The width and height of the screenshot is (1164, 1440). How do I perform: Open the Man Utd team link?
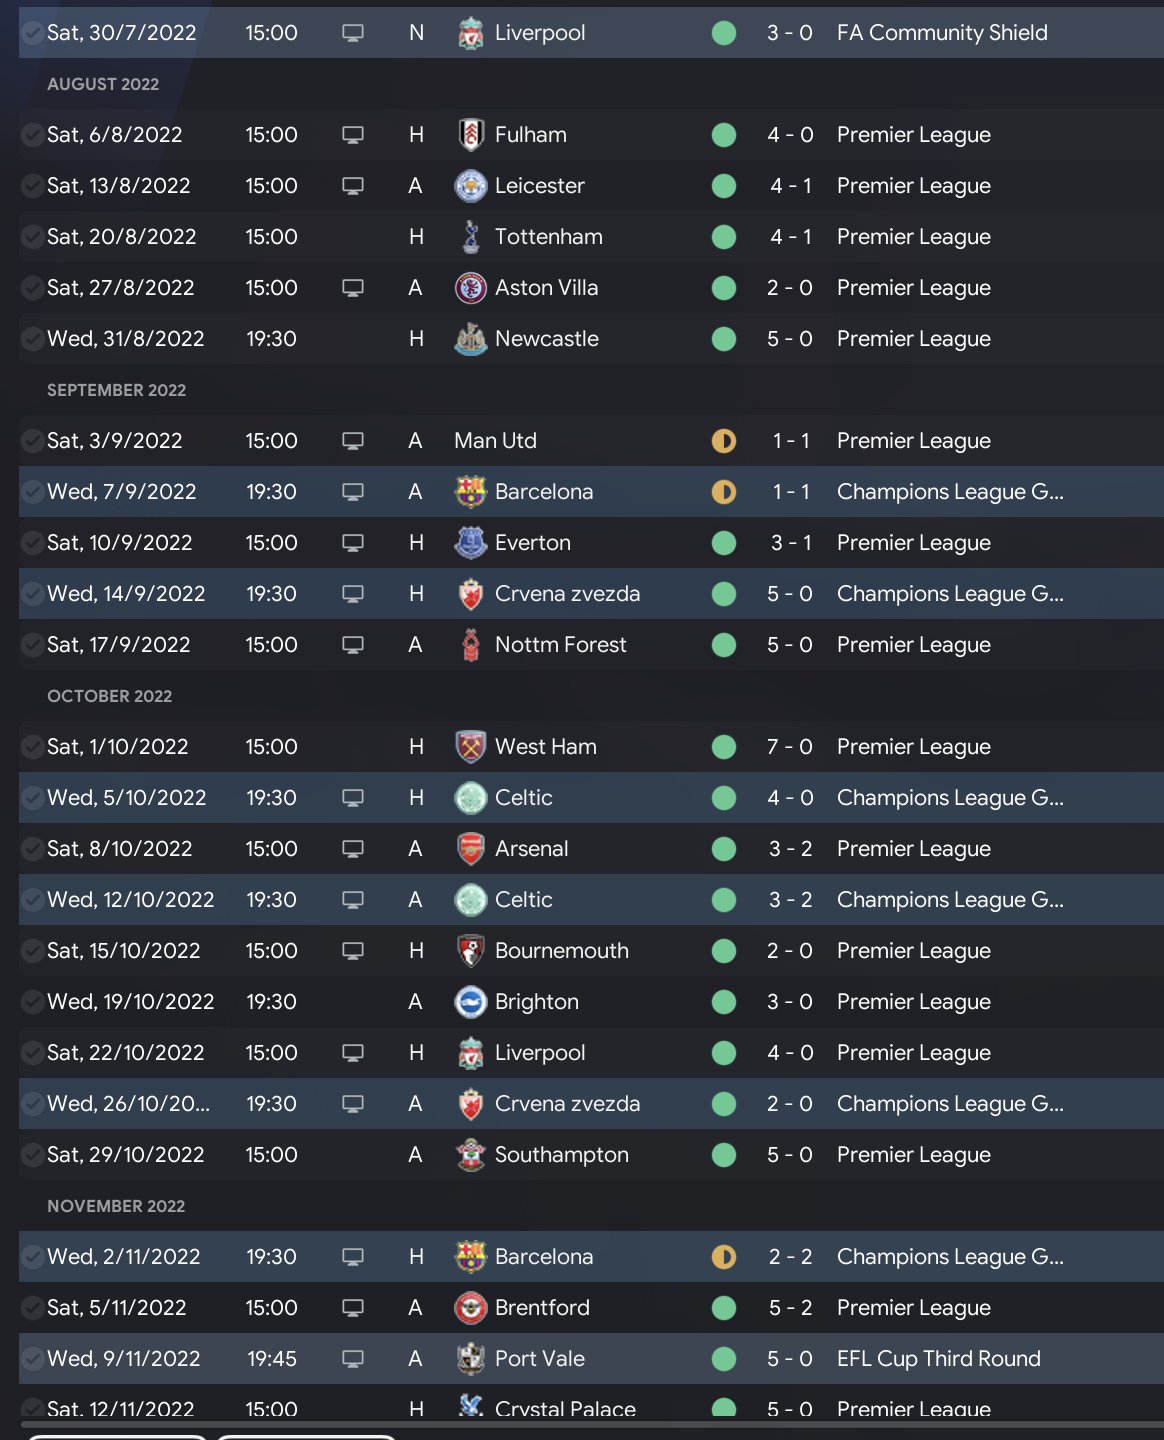click(495, 441)
